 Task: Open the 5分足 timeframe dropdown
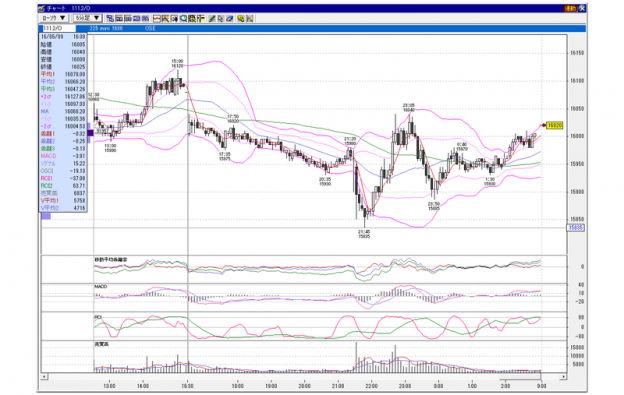tap(88, 18)
